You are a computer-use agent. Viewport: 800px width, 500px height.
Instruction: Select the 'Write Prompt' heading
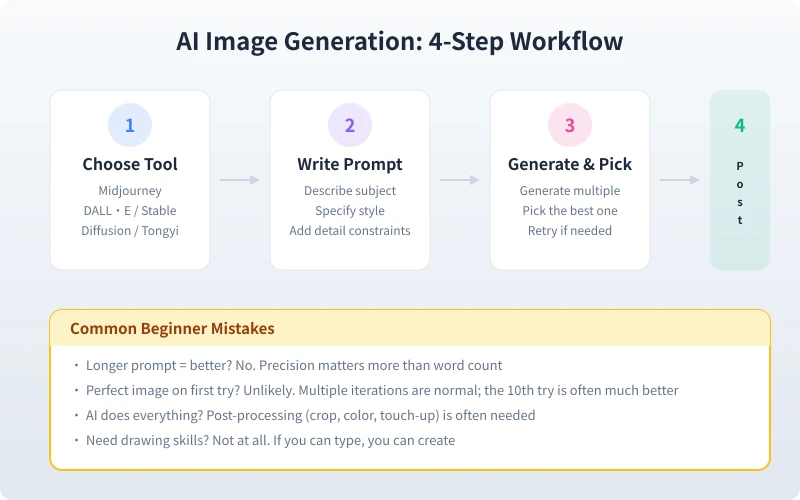(x=349, y=164)
